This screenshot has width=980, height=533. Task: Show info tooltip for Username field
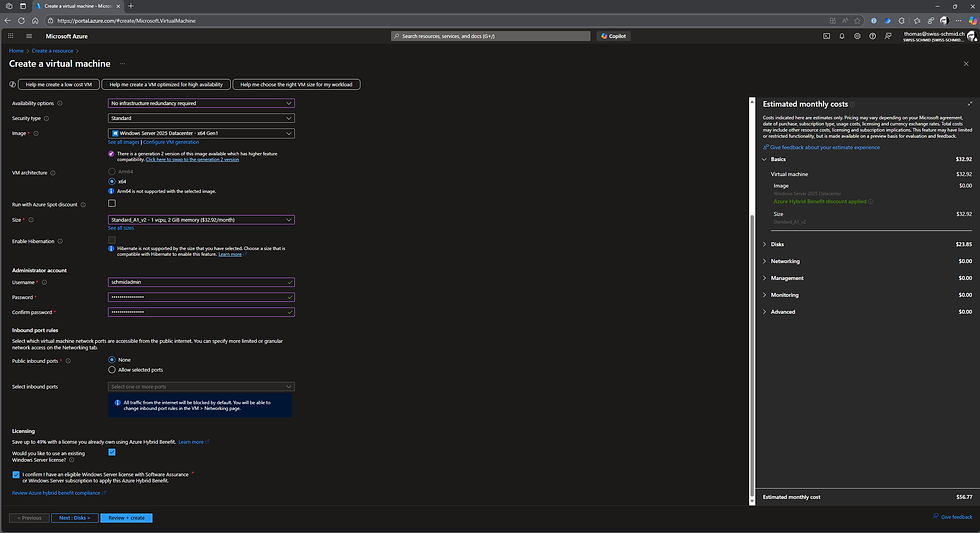pos(44,282)
